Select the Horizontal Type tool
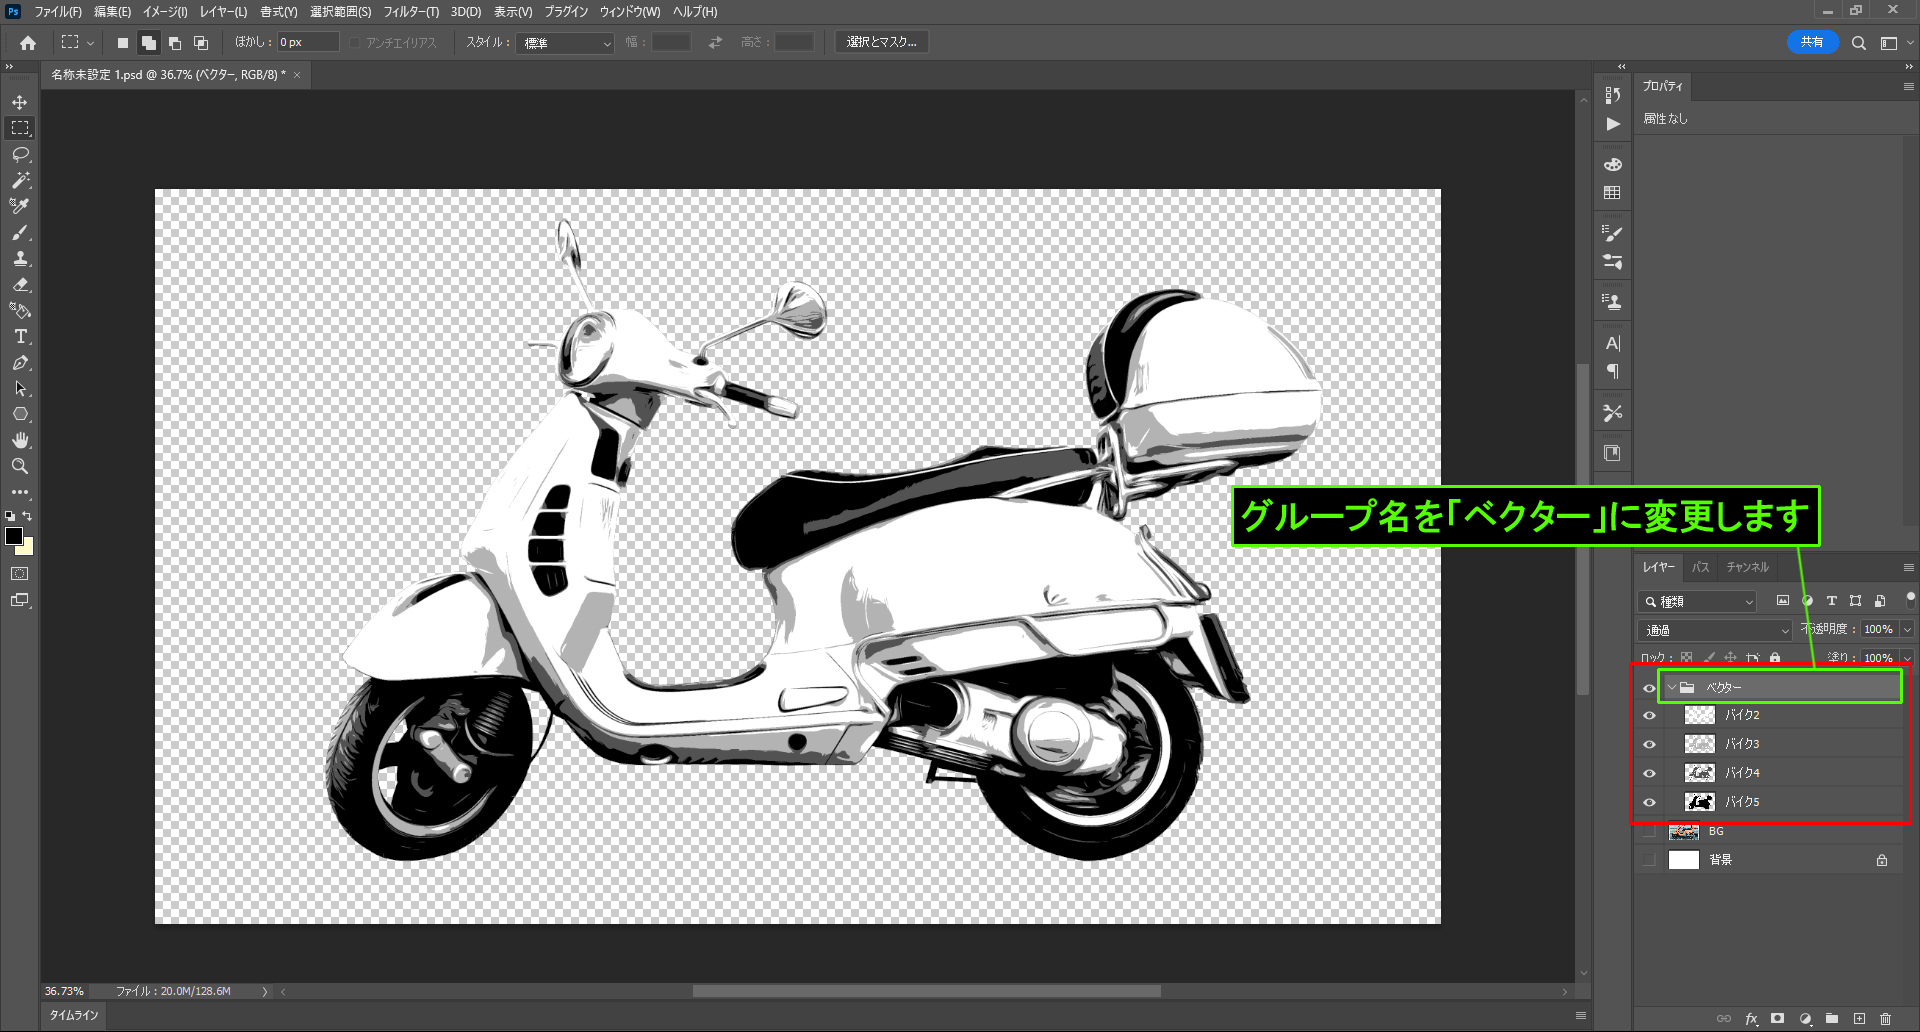Viewport: 1920px width, 1032px height. pyautogui.click(x=20, y=337)
